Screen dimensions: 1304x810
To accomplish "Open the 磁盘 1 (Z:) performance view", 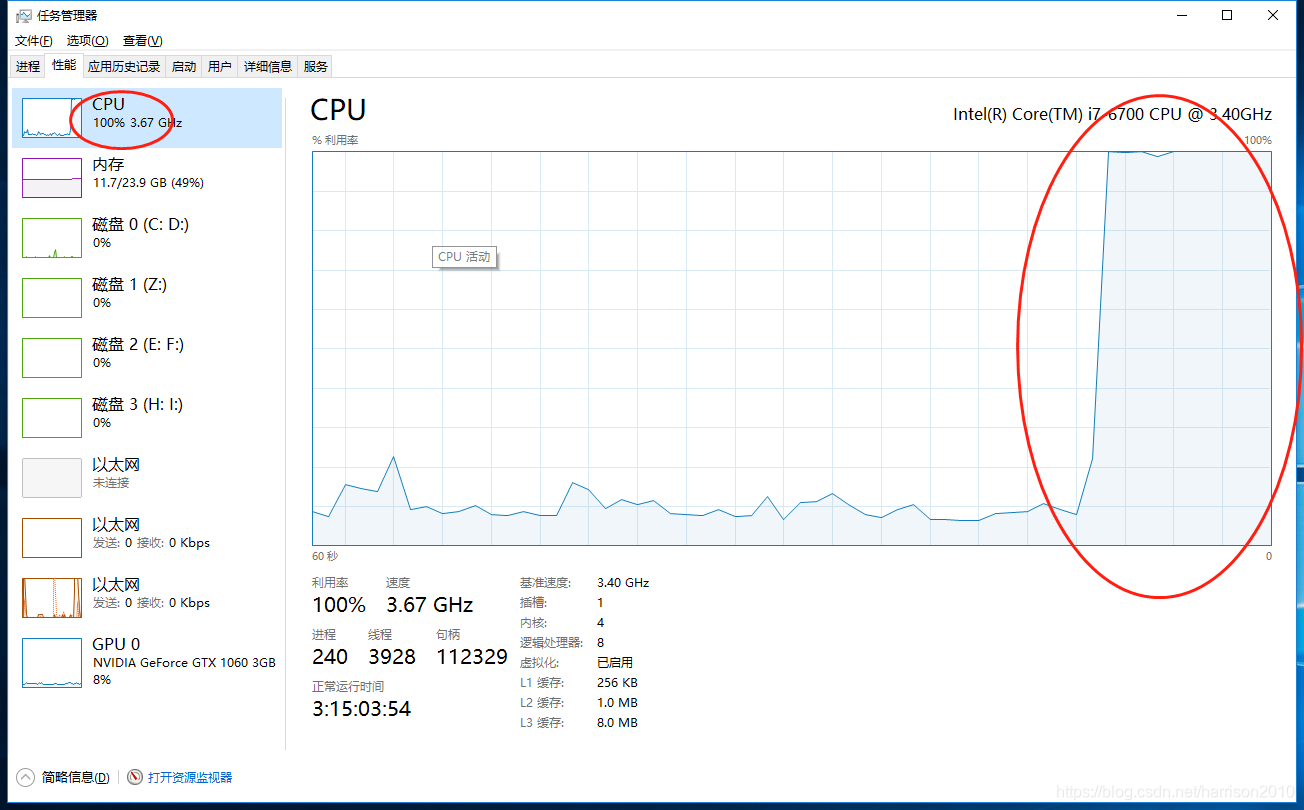I will [147, 298].
